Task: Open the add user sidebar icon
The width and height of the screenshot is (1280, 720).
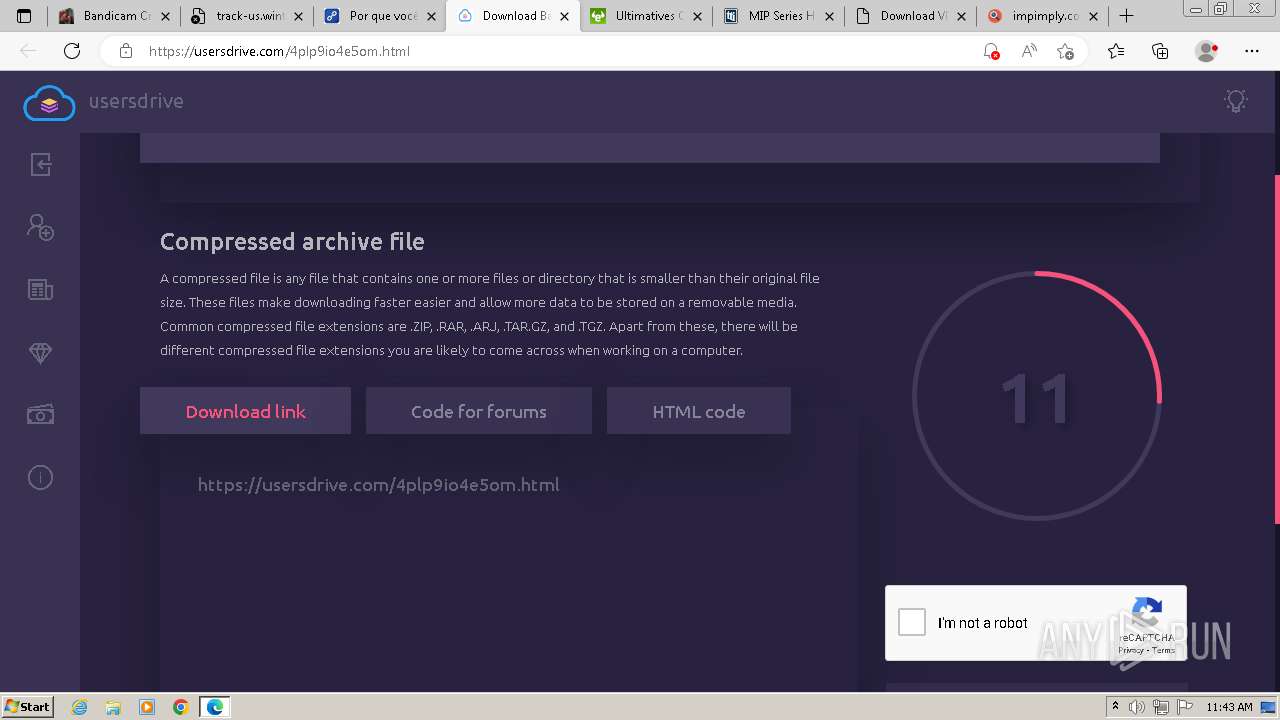Action: (x=40, y=227)
